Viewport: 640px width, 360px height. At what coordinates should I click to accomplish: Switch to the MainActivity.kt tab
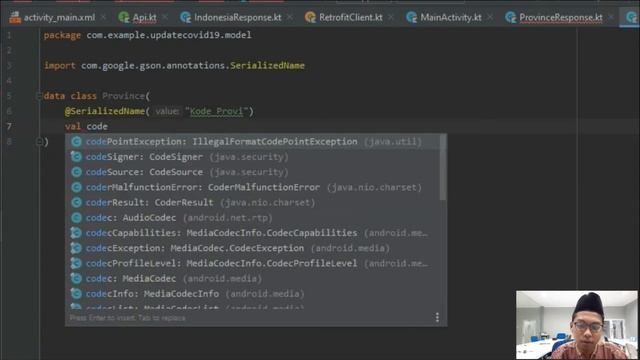(x=451, y=18)
